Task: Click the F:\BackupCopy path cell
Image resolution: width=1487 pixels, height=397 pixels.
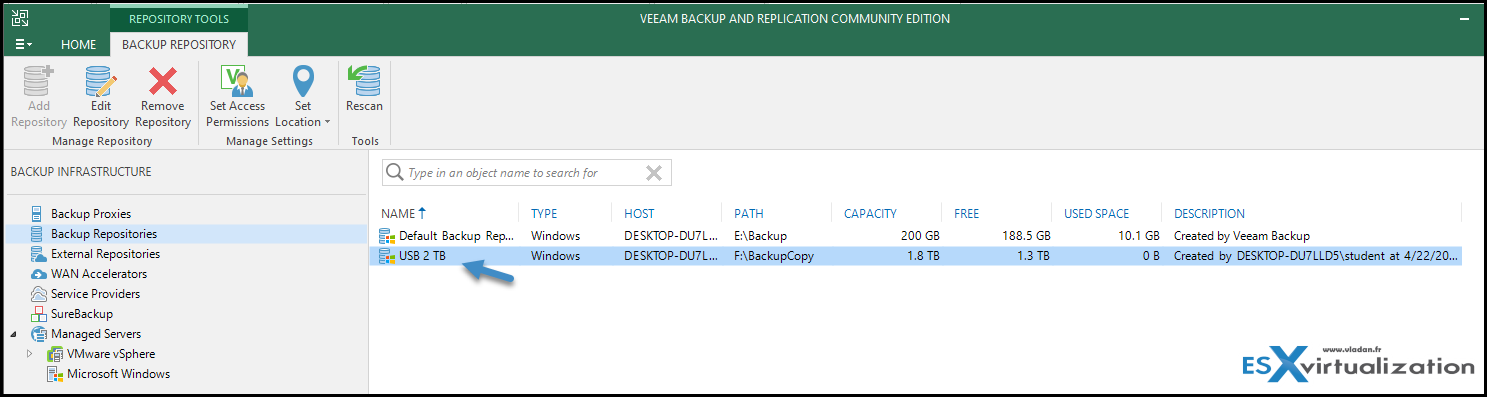Action: coord(773,256)
